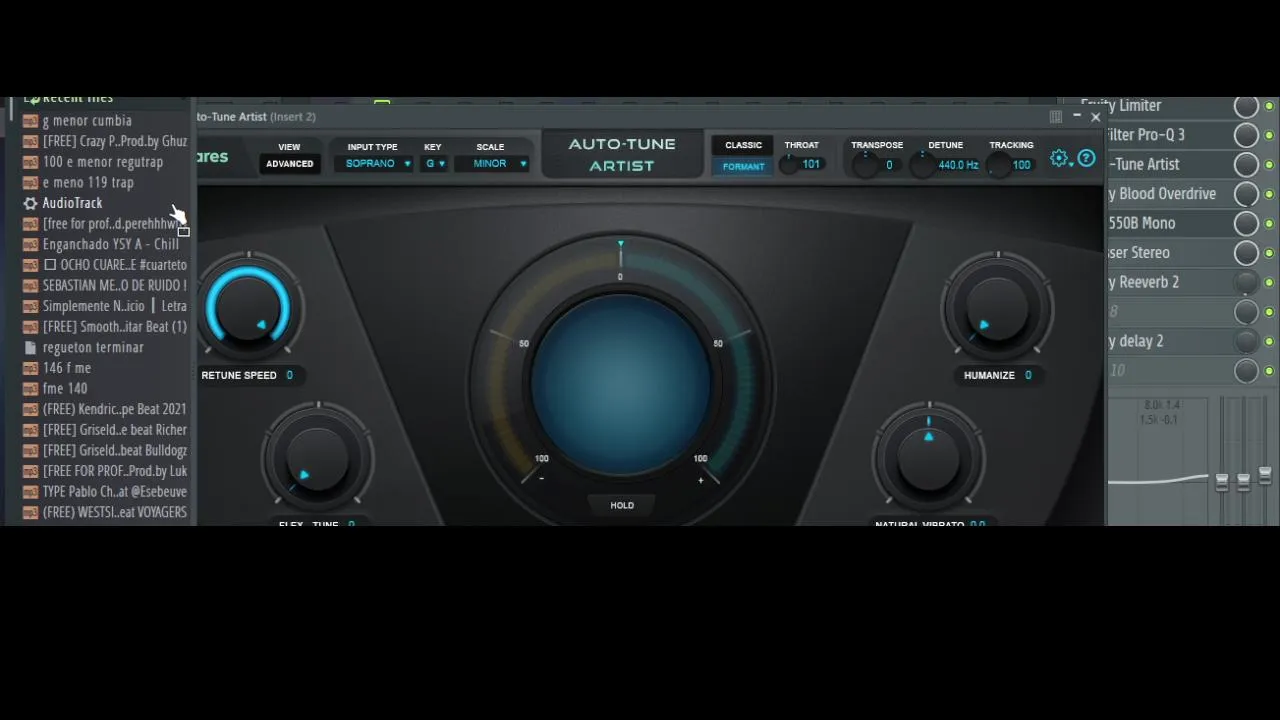Select 'Simplemente N..icio | Letra' file
Viewport: 1280px width, 720px height.
(x=115, y=306)
